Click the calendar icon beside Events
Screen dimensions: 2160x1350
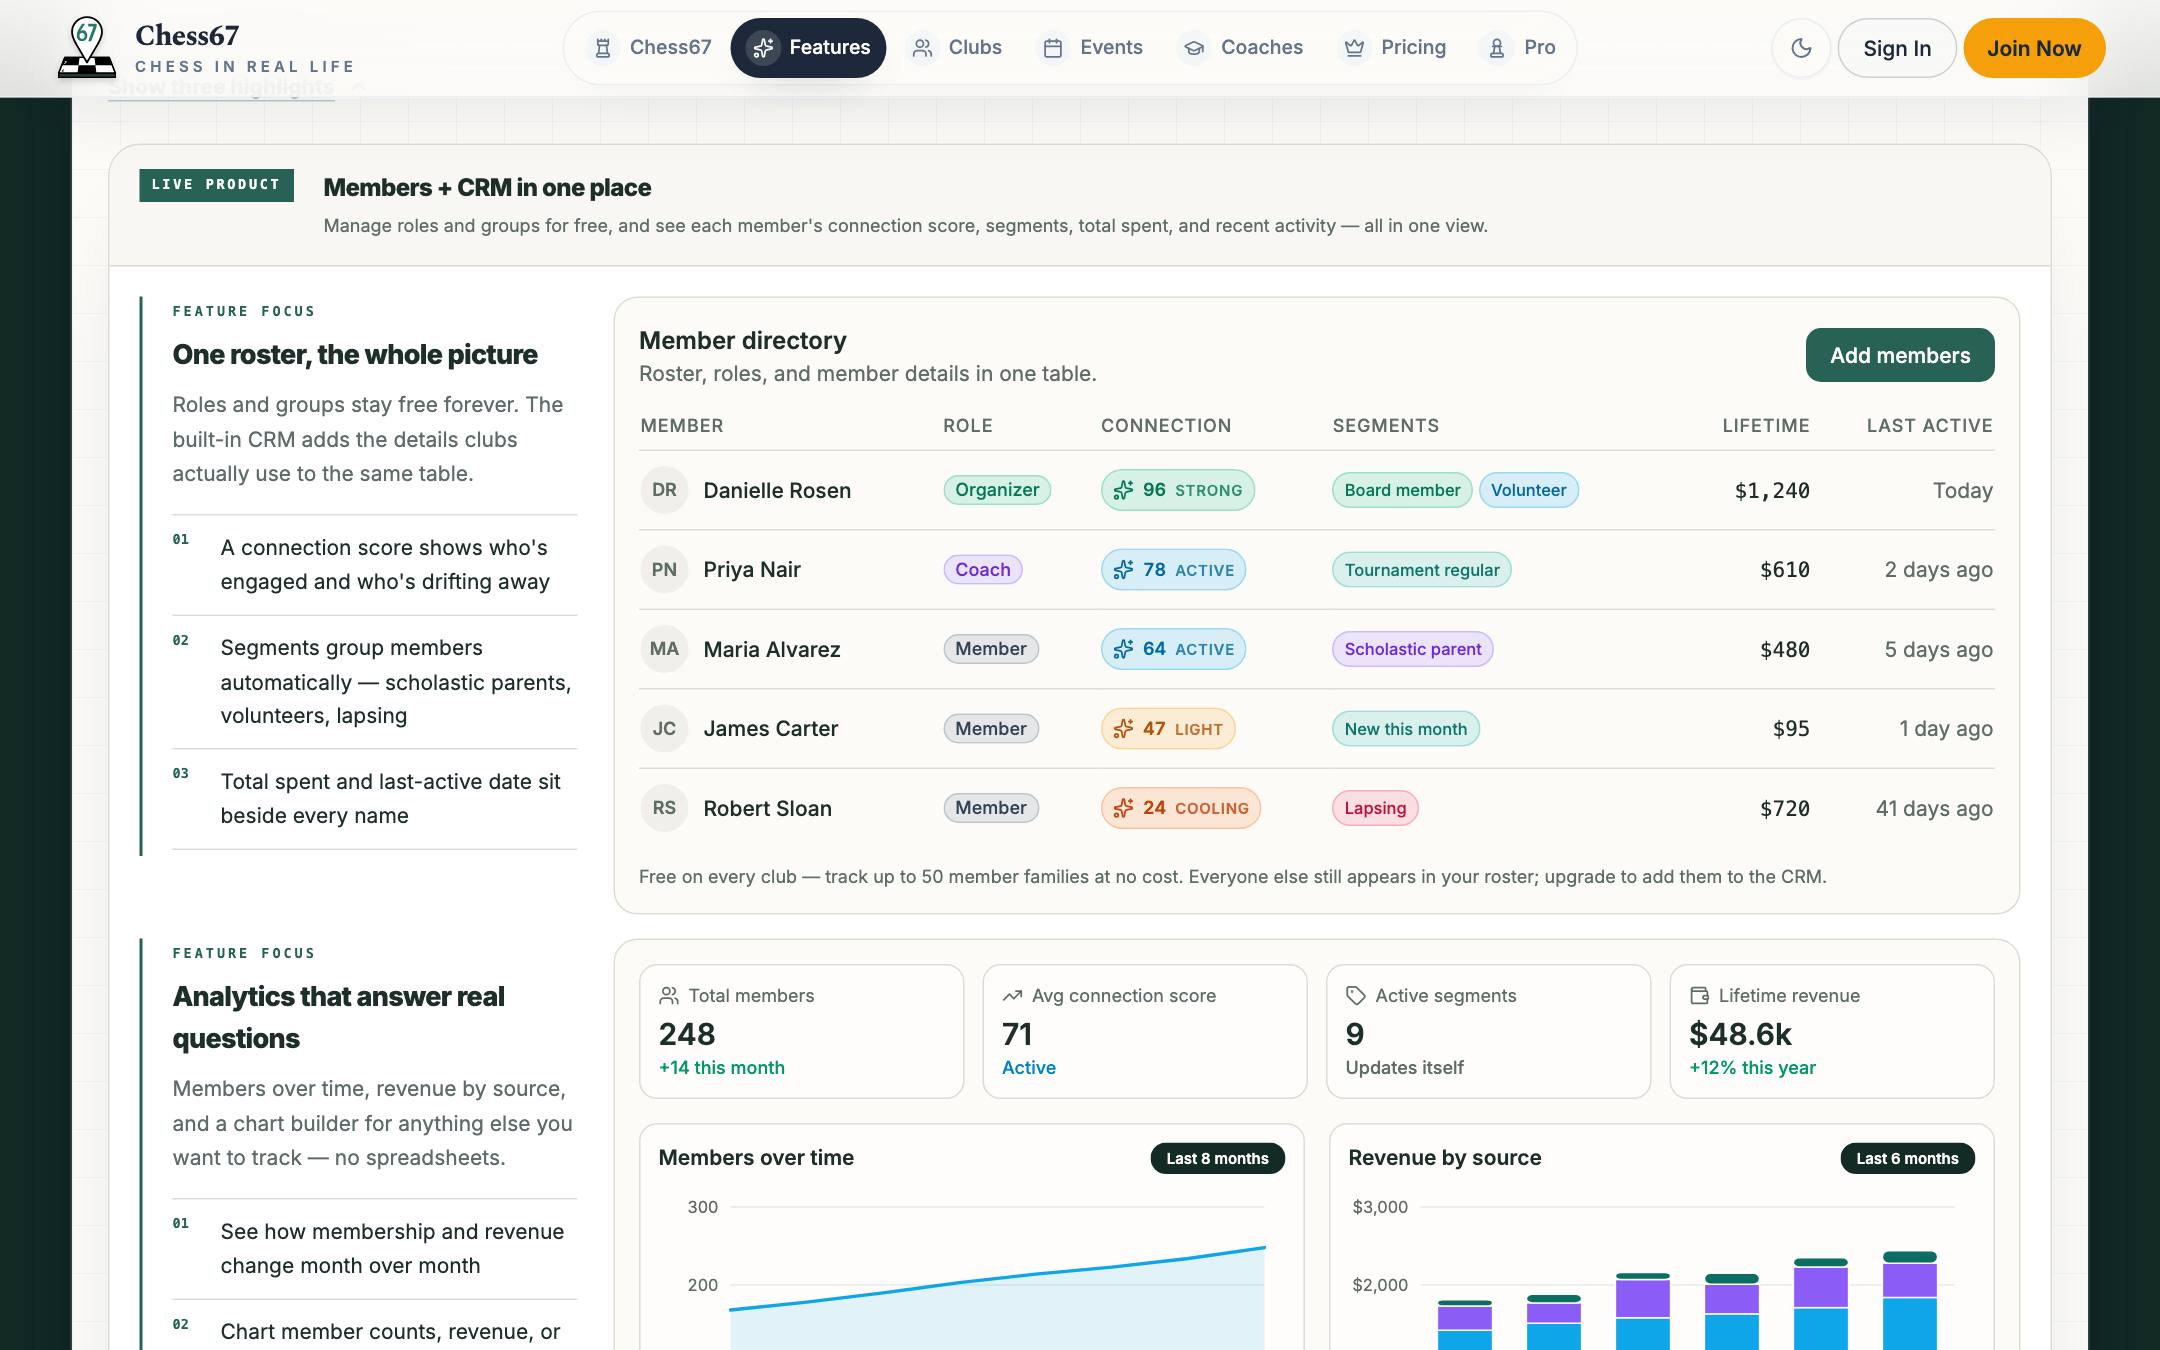click(x=1053, y=48)
